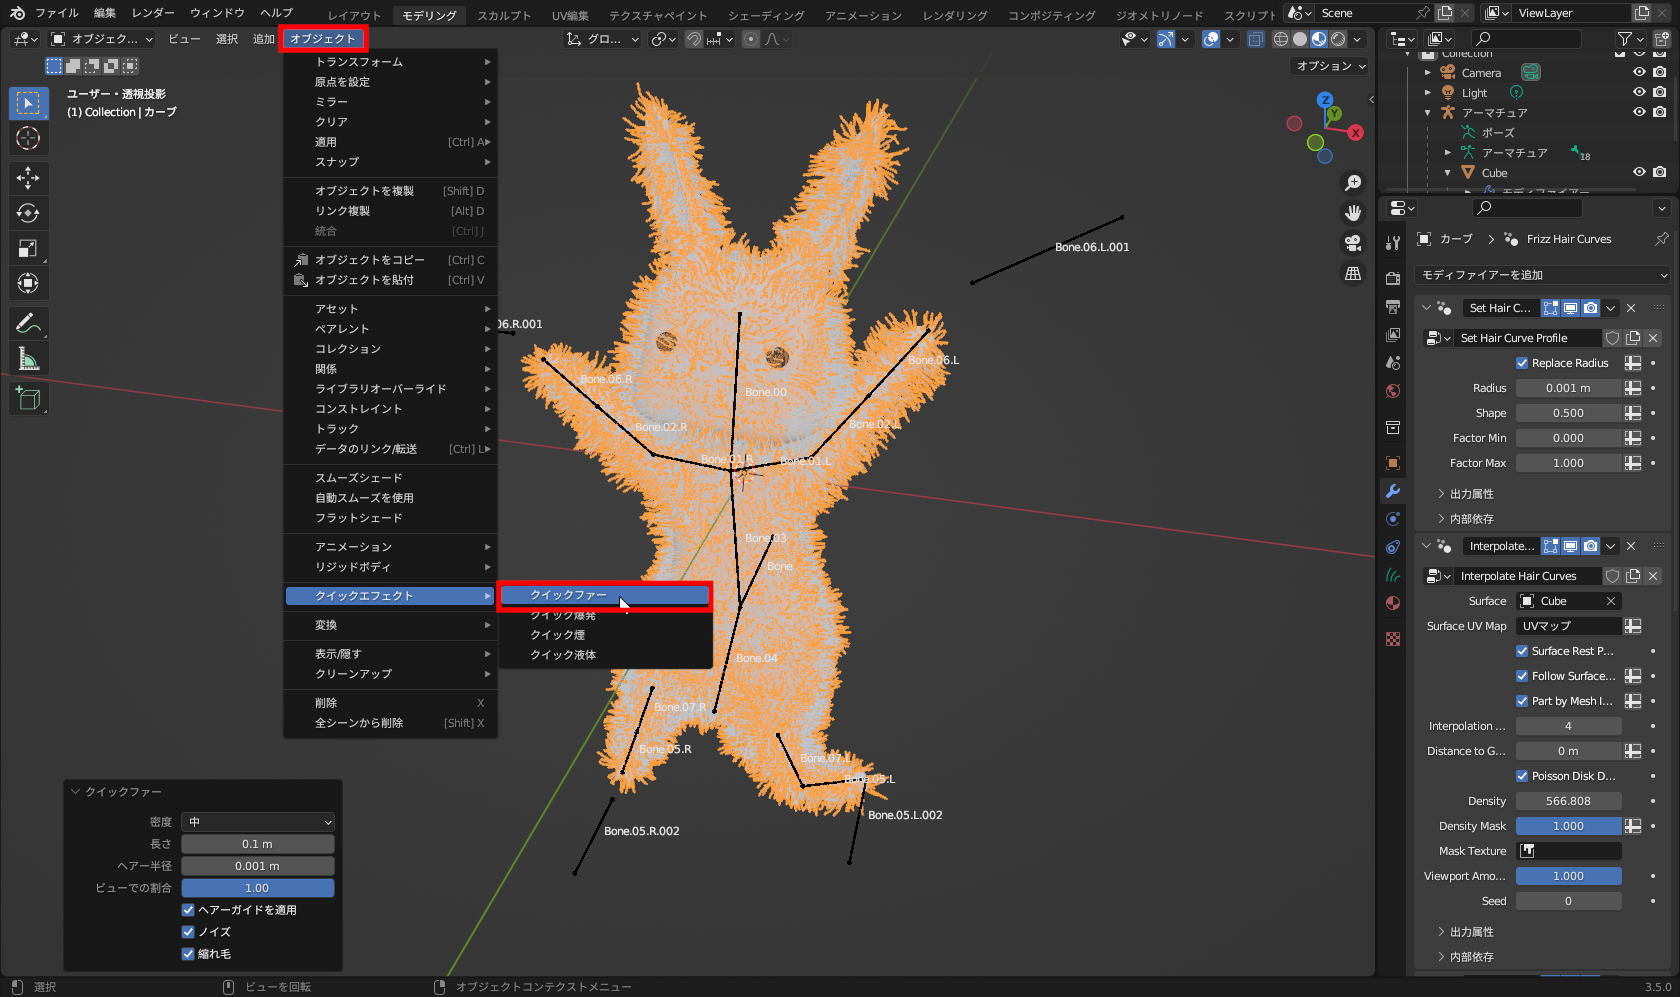The image size is (1680, 997).
Task: Select the Material properties sphere icon
Action: pyautogui.click(x=1392, y=603)
